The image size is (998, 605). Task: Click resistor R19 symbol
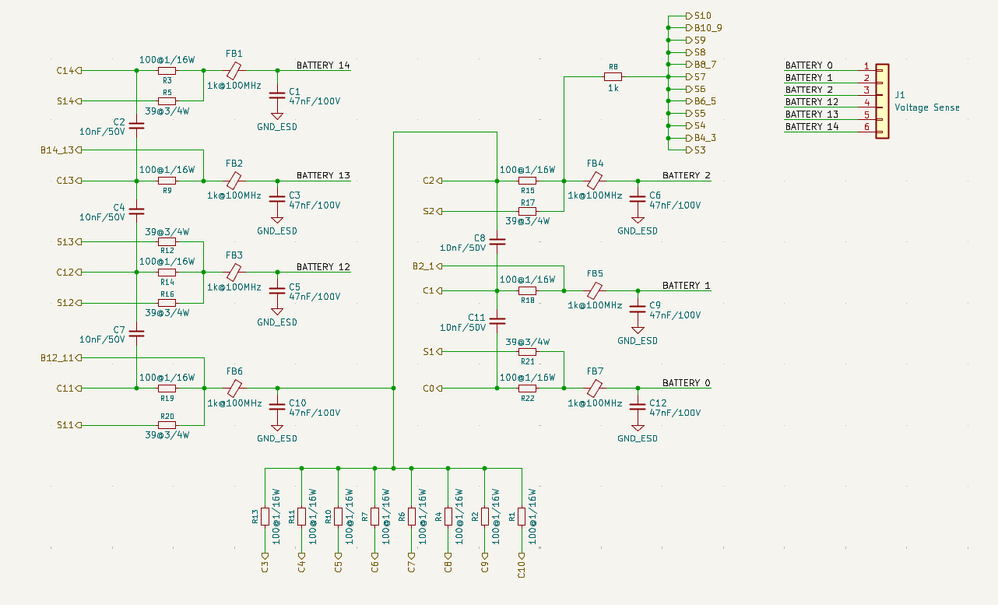tap(167, 388)
